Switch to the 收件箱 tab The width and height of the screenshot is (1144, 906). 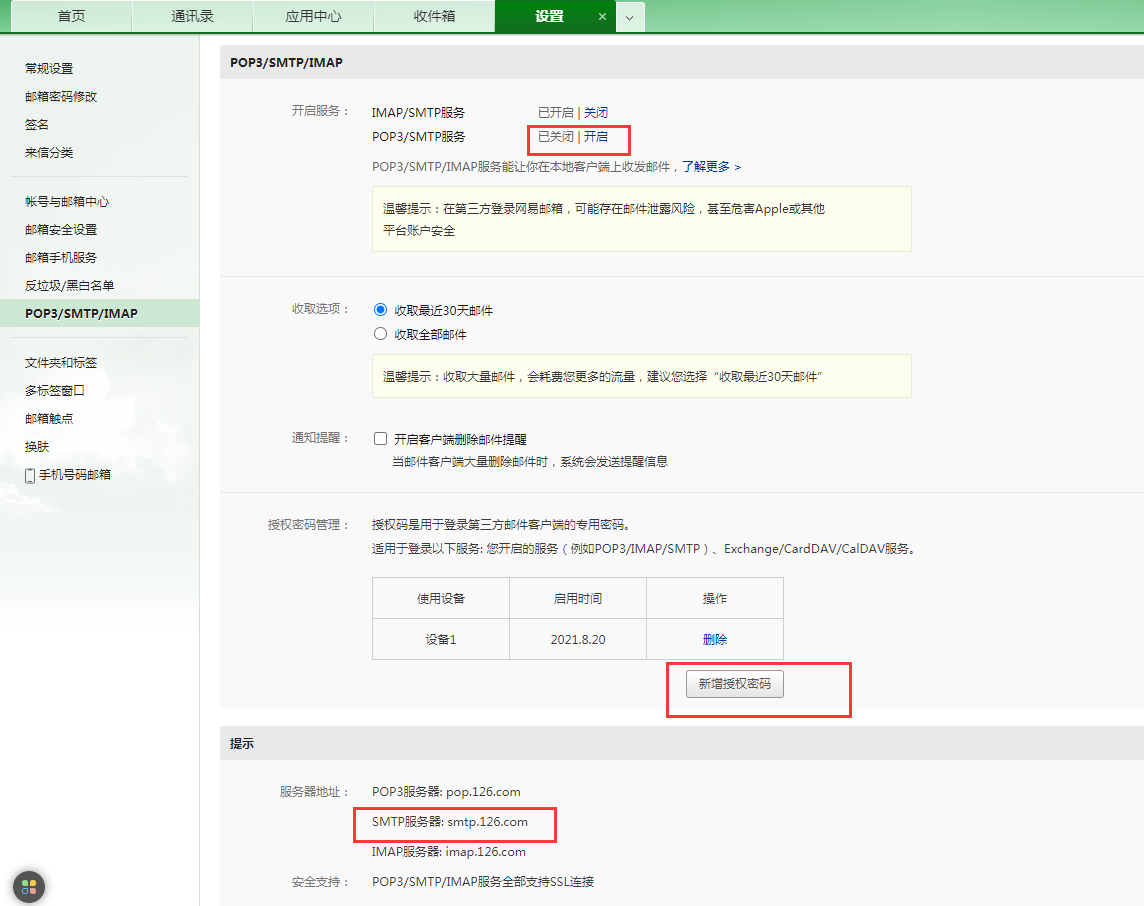434,16
